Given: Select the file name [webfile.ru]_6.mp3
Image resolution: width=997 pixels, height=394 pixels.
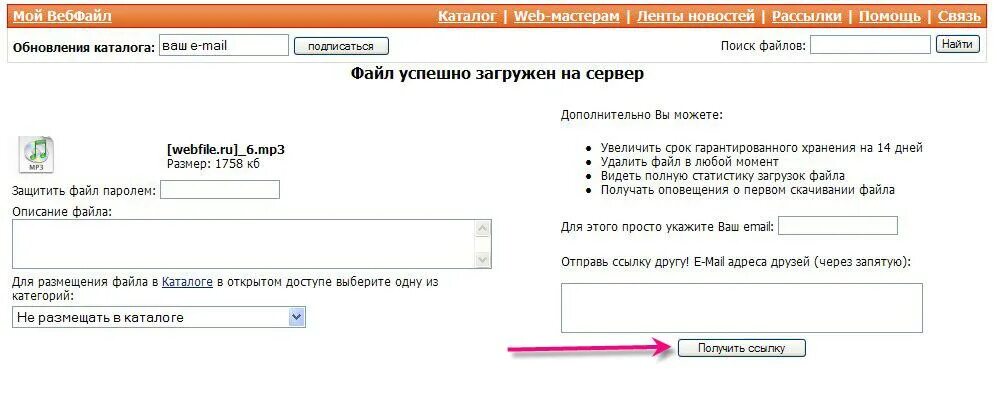Looking at the screenshot, I should point(226,151).
